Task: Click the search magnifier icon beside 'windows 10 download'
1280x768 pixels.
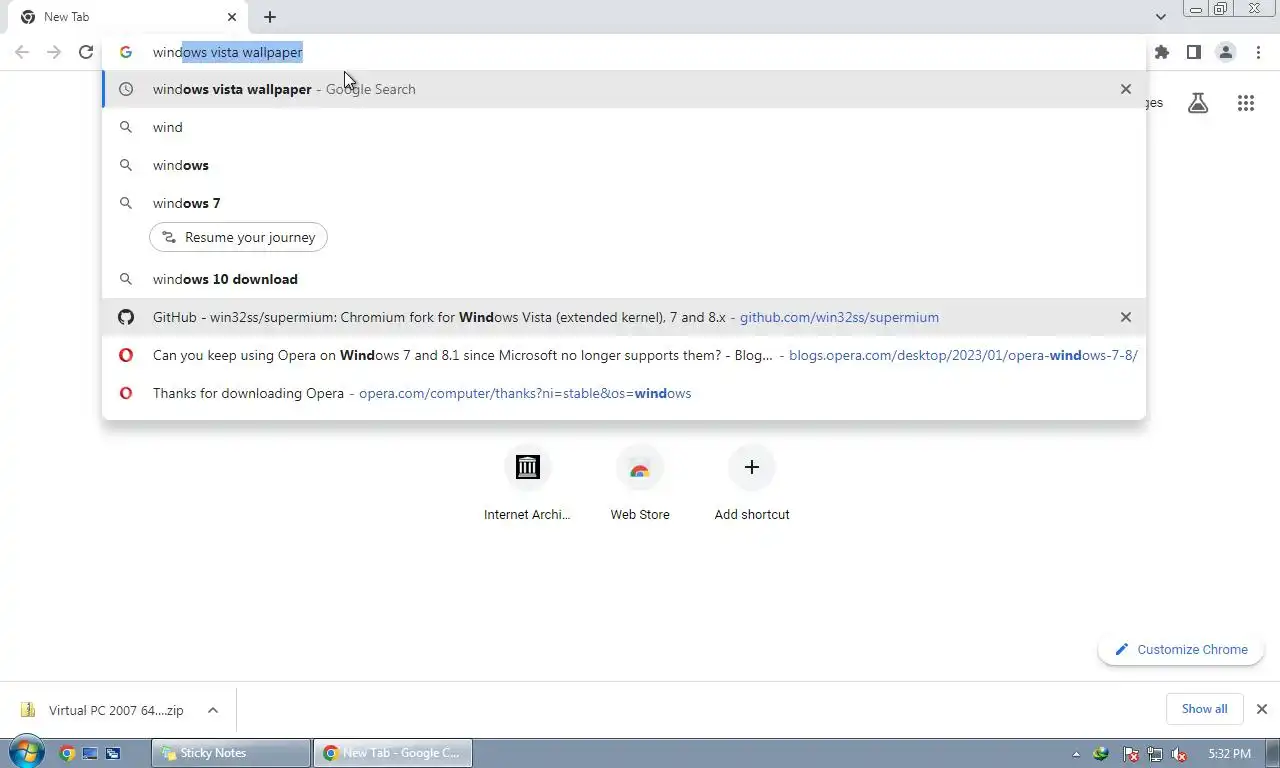Action: 126,279
